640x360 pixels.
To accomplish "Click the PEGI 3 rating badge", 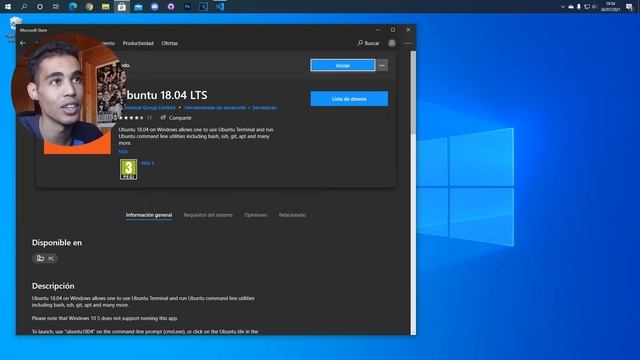I will coord(128,169).
